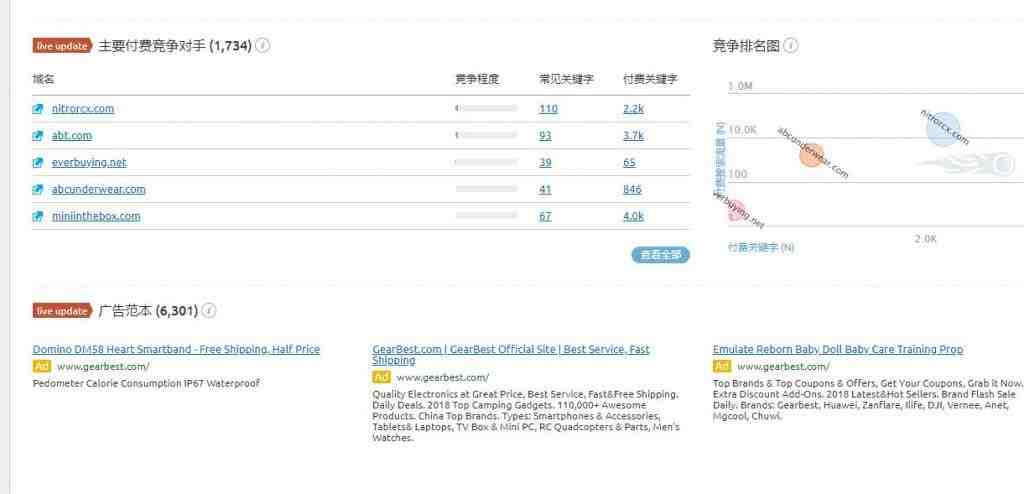Screen dimensions: 1024x494
Task: Click live update badge beside 主要付费竞争对手
Action: pyautogui.click(x=63, y=46)
